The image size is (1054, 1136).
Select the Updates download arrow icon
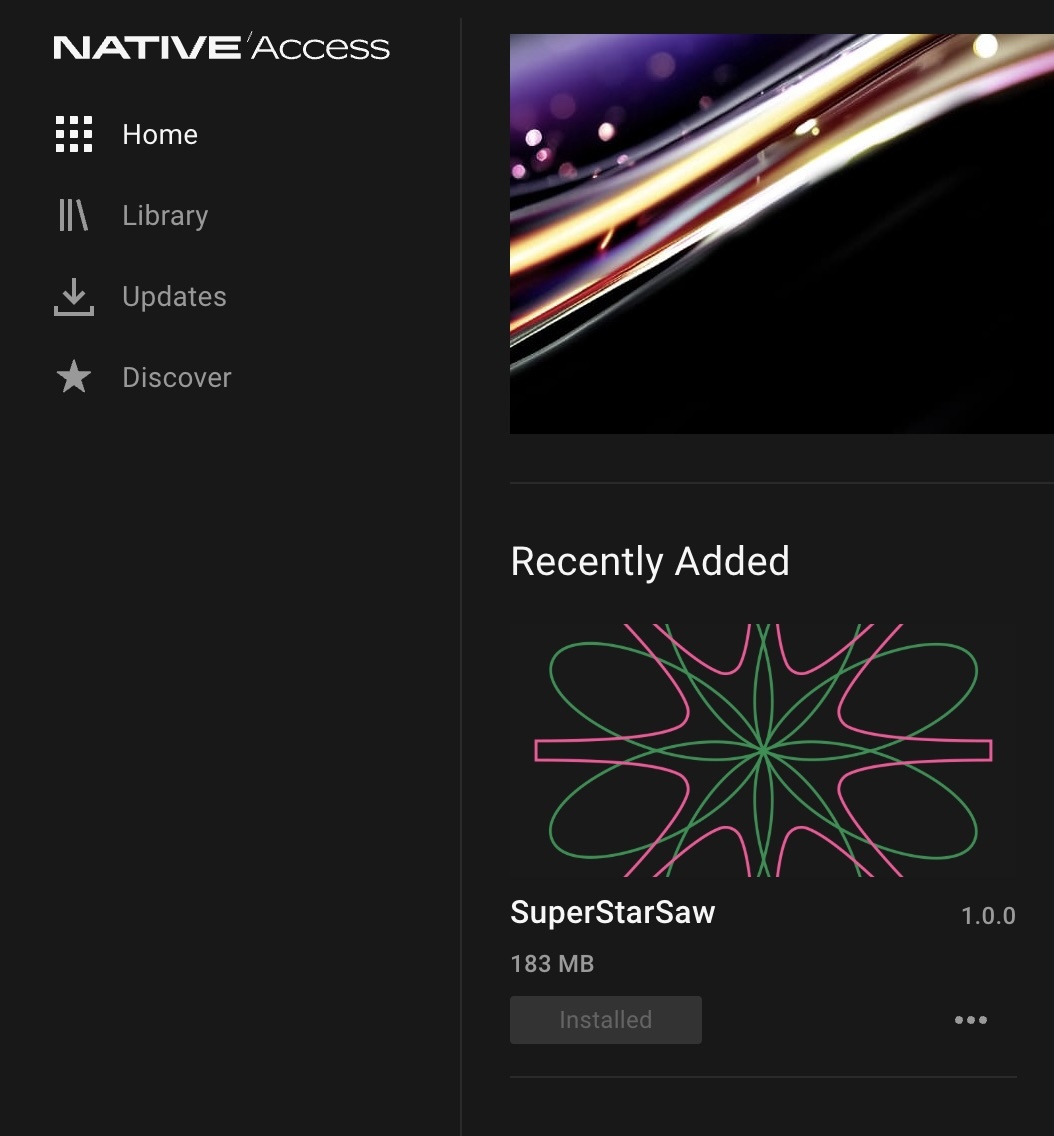(74, 296)
